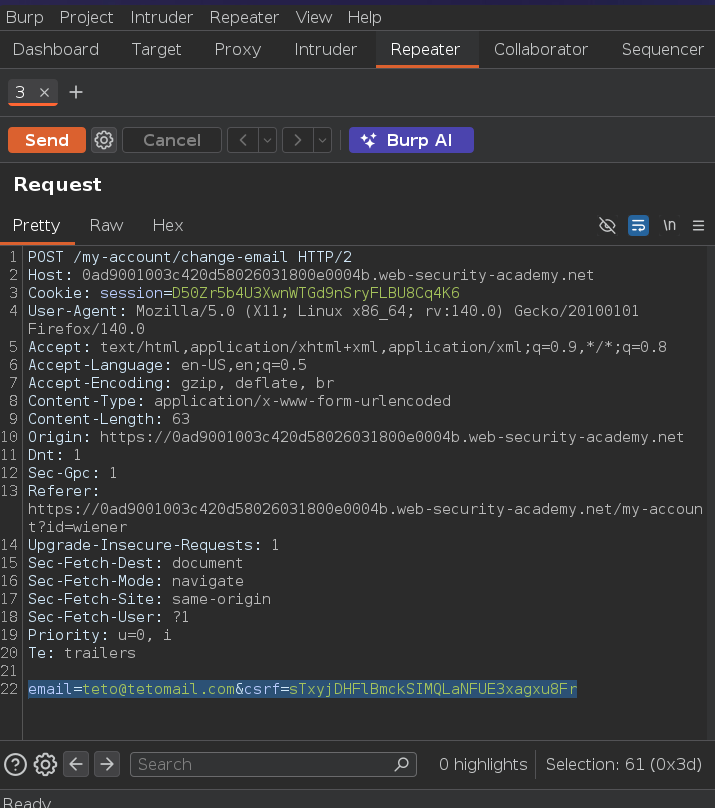Open the request editor hamburger menu
The image size is (715, 808).
click(698, 225)
